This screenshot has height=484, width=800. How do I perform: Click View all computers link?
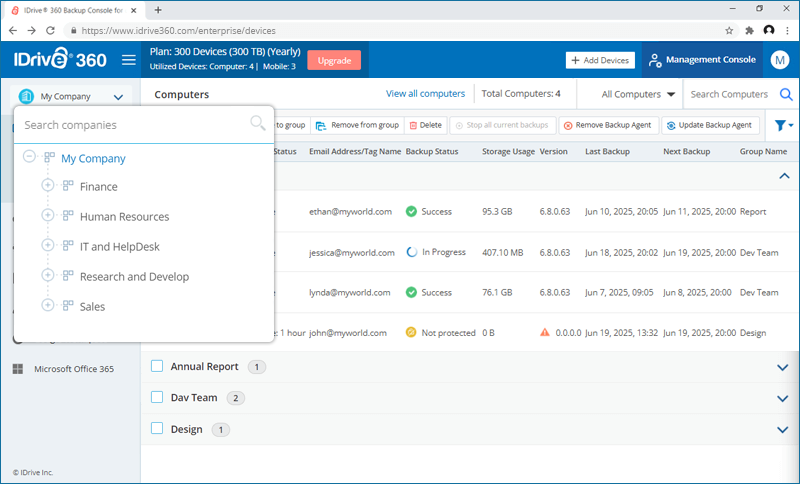(x=426, y=94)
